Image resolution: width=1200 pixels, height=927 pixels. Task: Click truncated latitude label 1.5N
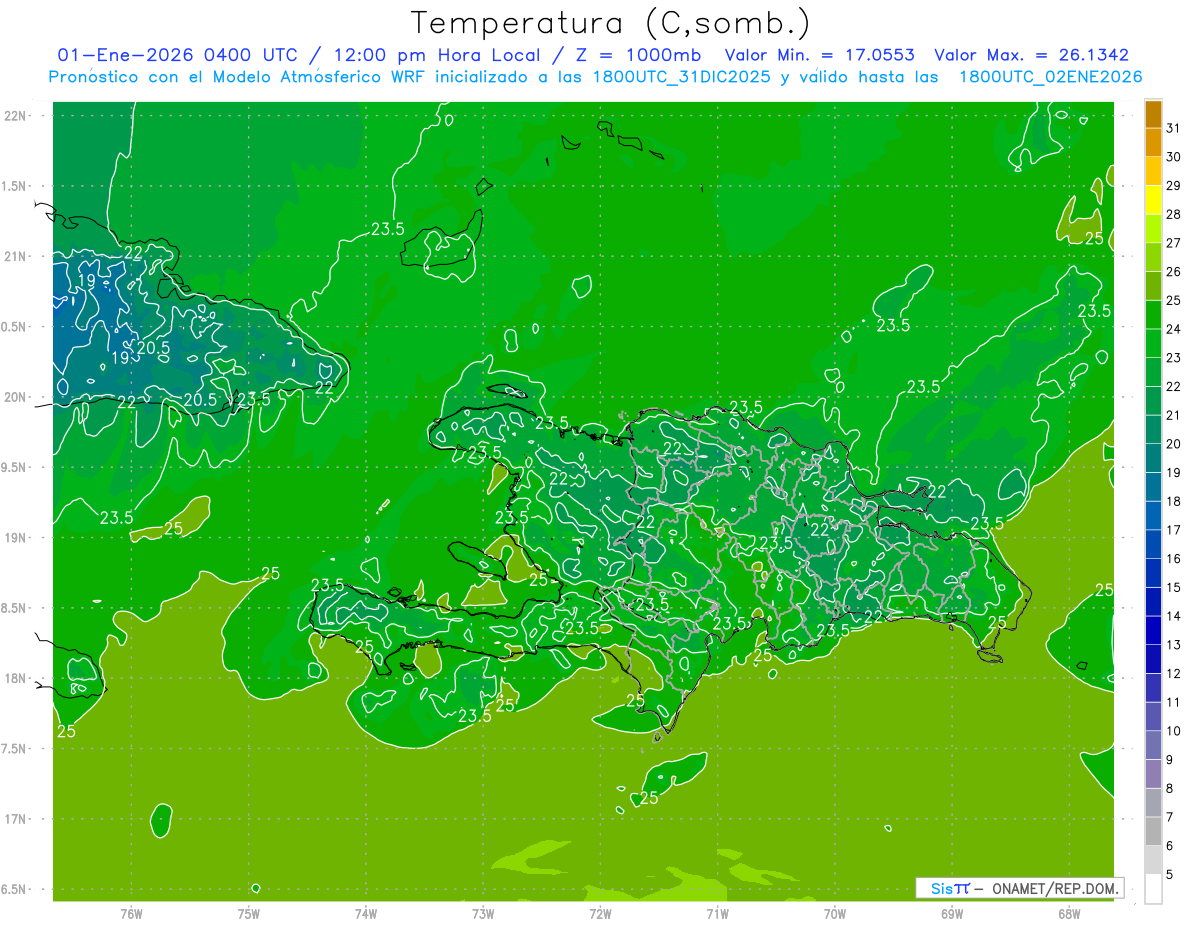pyautogui.click(x=15, y=186)
